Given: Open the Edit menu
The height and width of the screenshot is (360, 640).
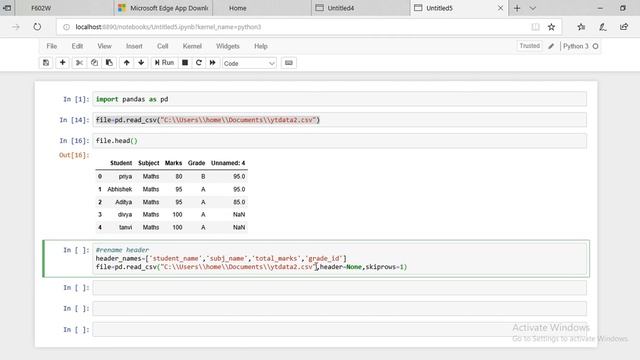Looking at the screenshot, I should [77, 46].
